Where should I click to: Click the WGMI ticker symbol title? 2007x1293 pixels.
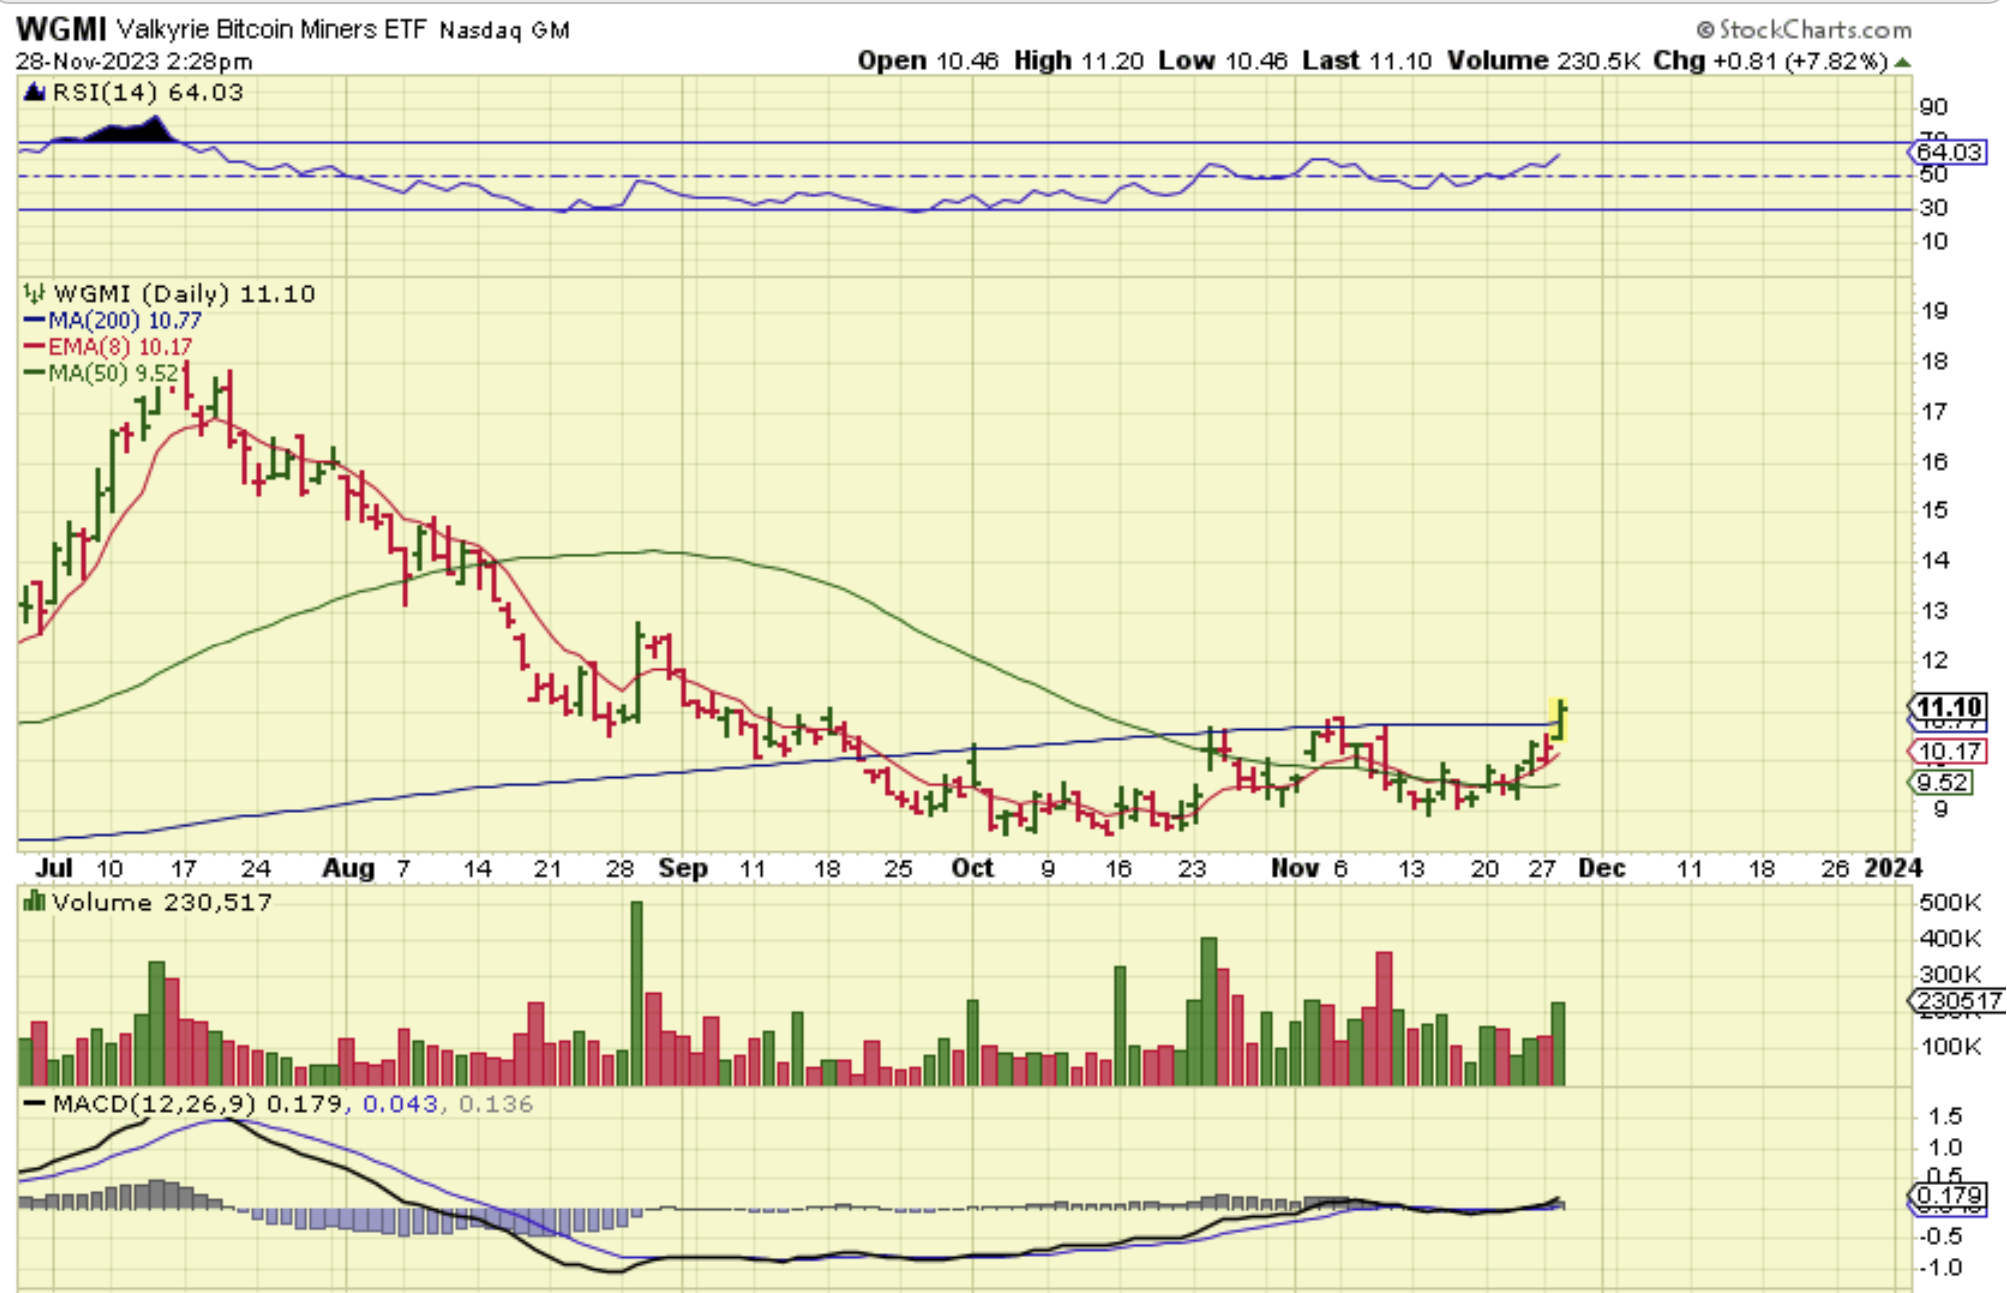(x=61, y=30)
